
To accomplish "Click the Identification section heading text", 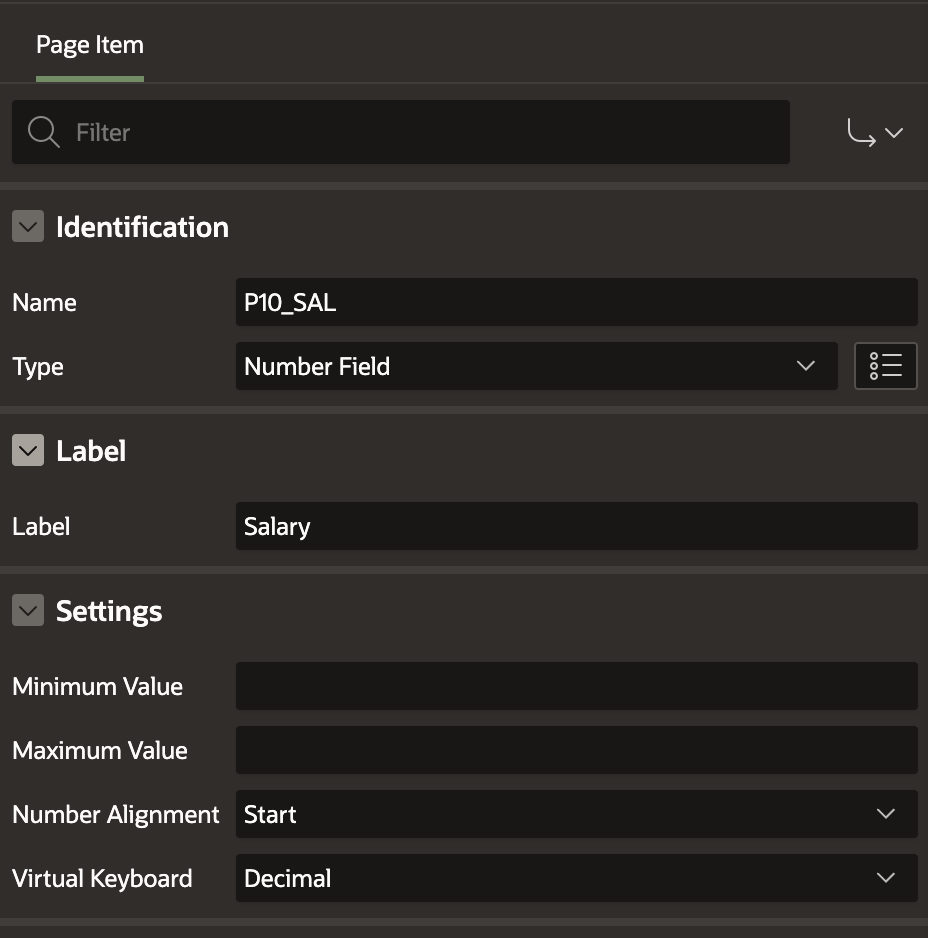I will 142,227.
